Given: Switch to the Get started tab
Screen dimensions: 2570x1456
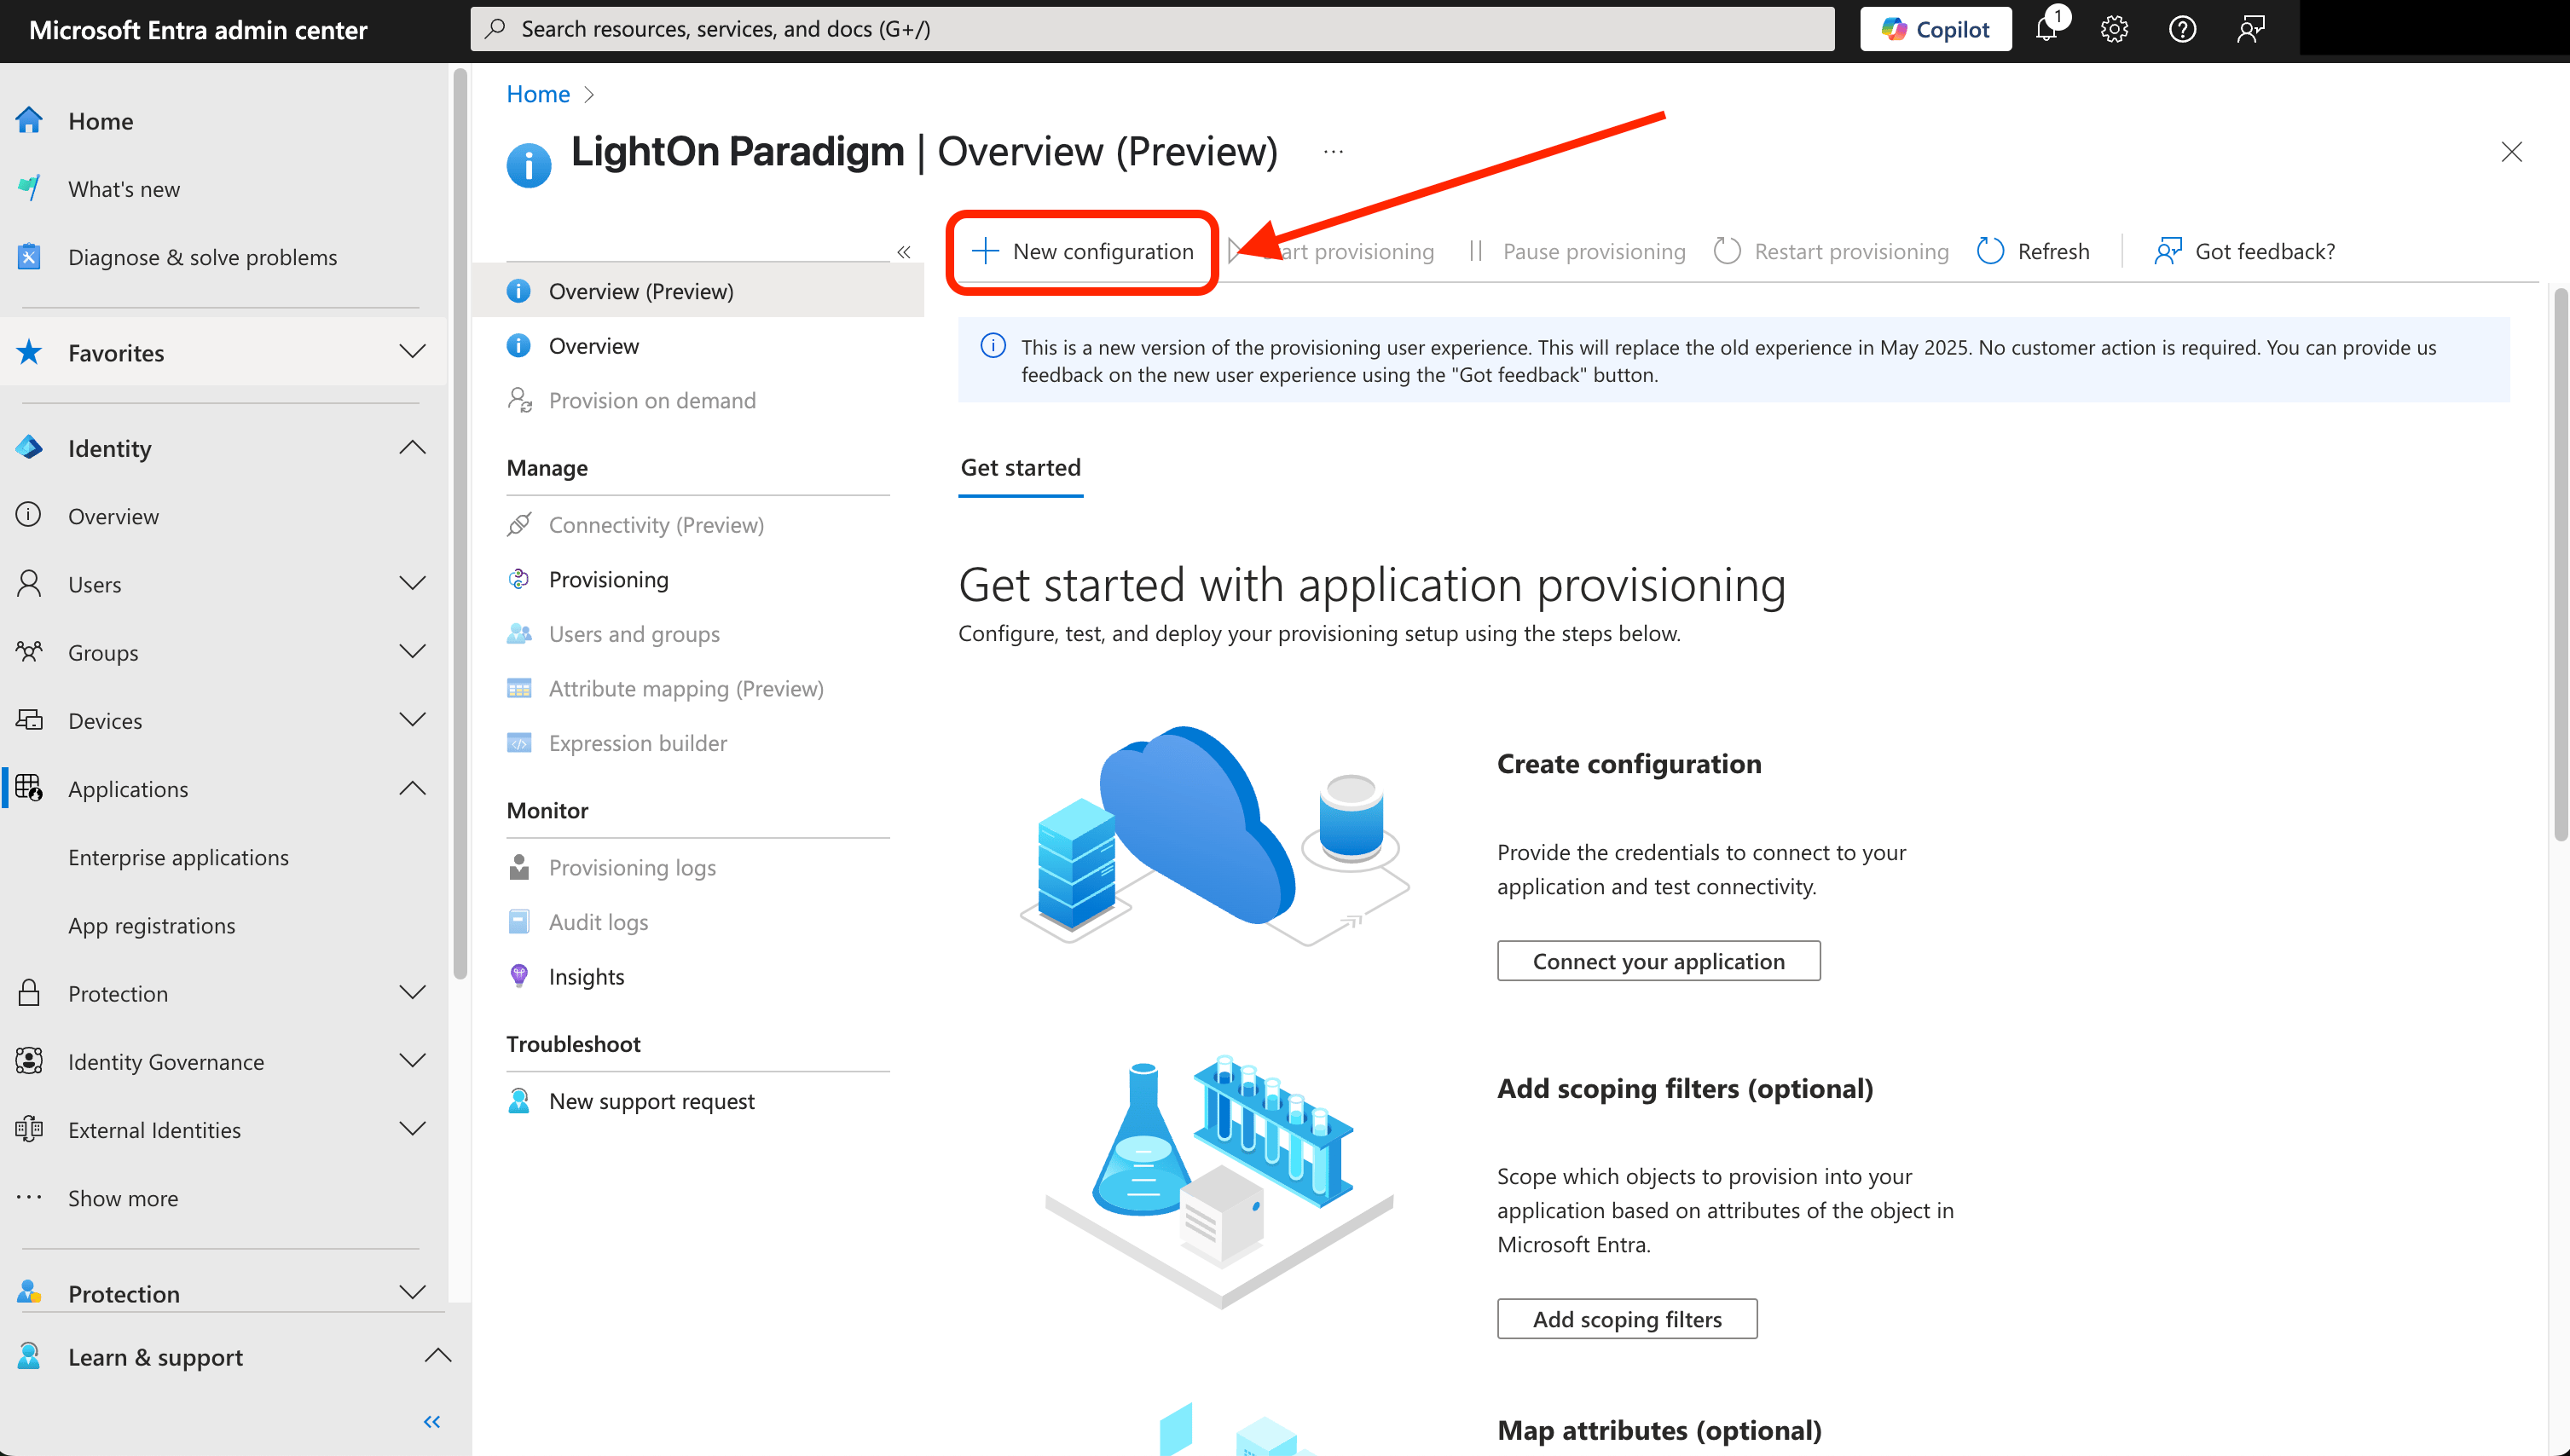Looking at the screenshot, I should pos(1019,467).
